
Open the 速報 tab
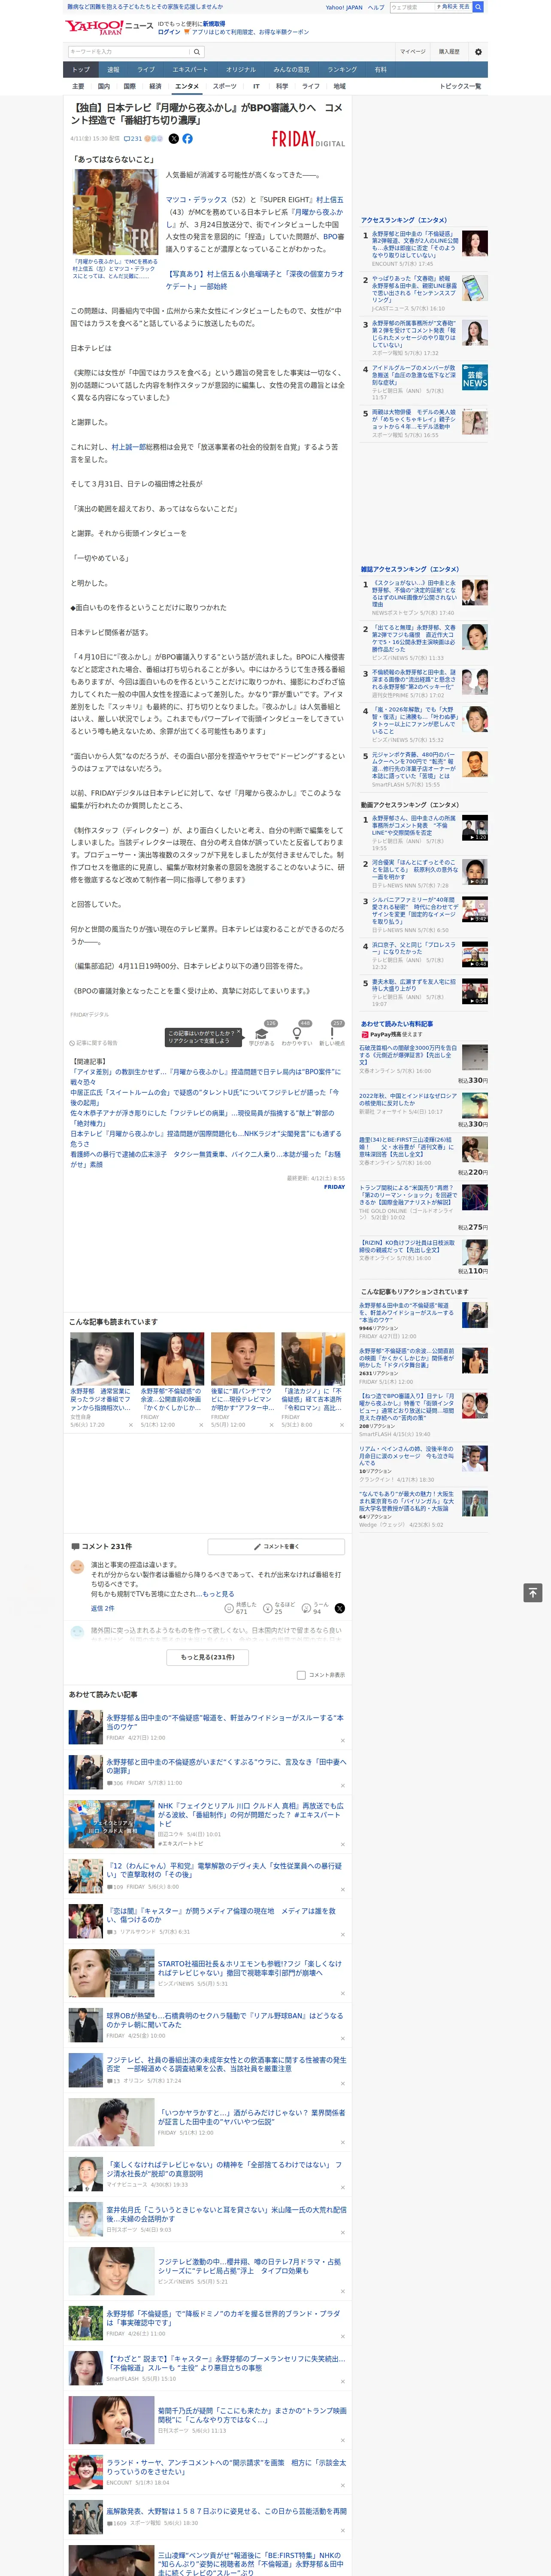113,70
